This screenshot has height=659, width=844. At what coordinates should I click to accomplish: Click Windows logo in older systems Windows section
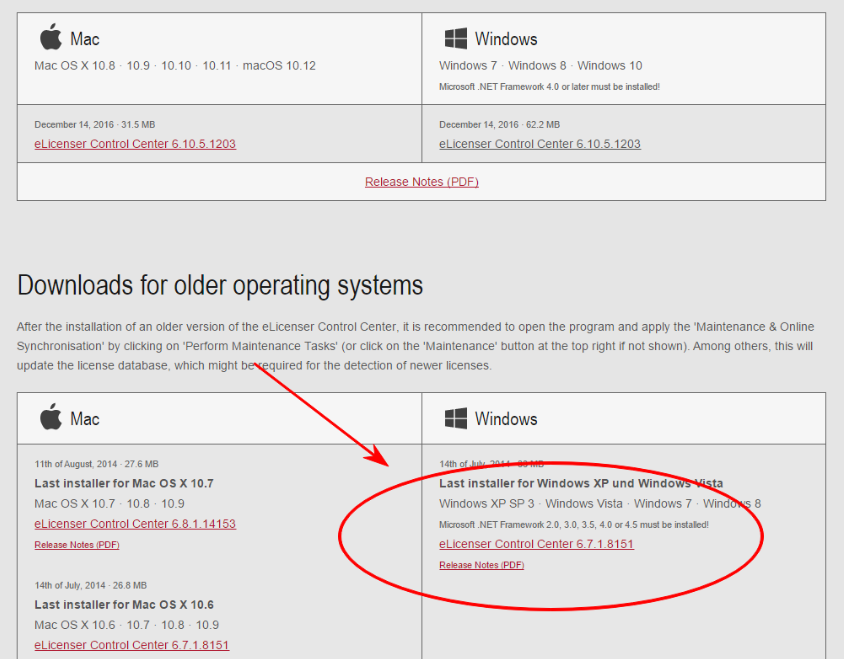[x=455, y=418]
